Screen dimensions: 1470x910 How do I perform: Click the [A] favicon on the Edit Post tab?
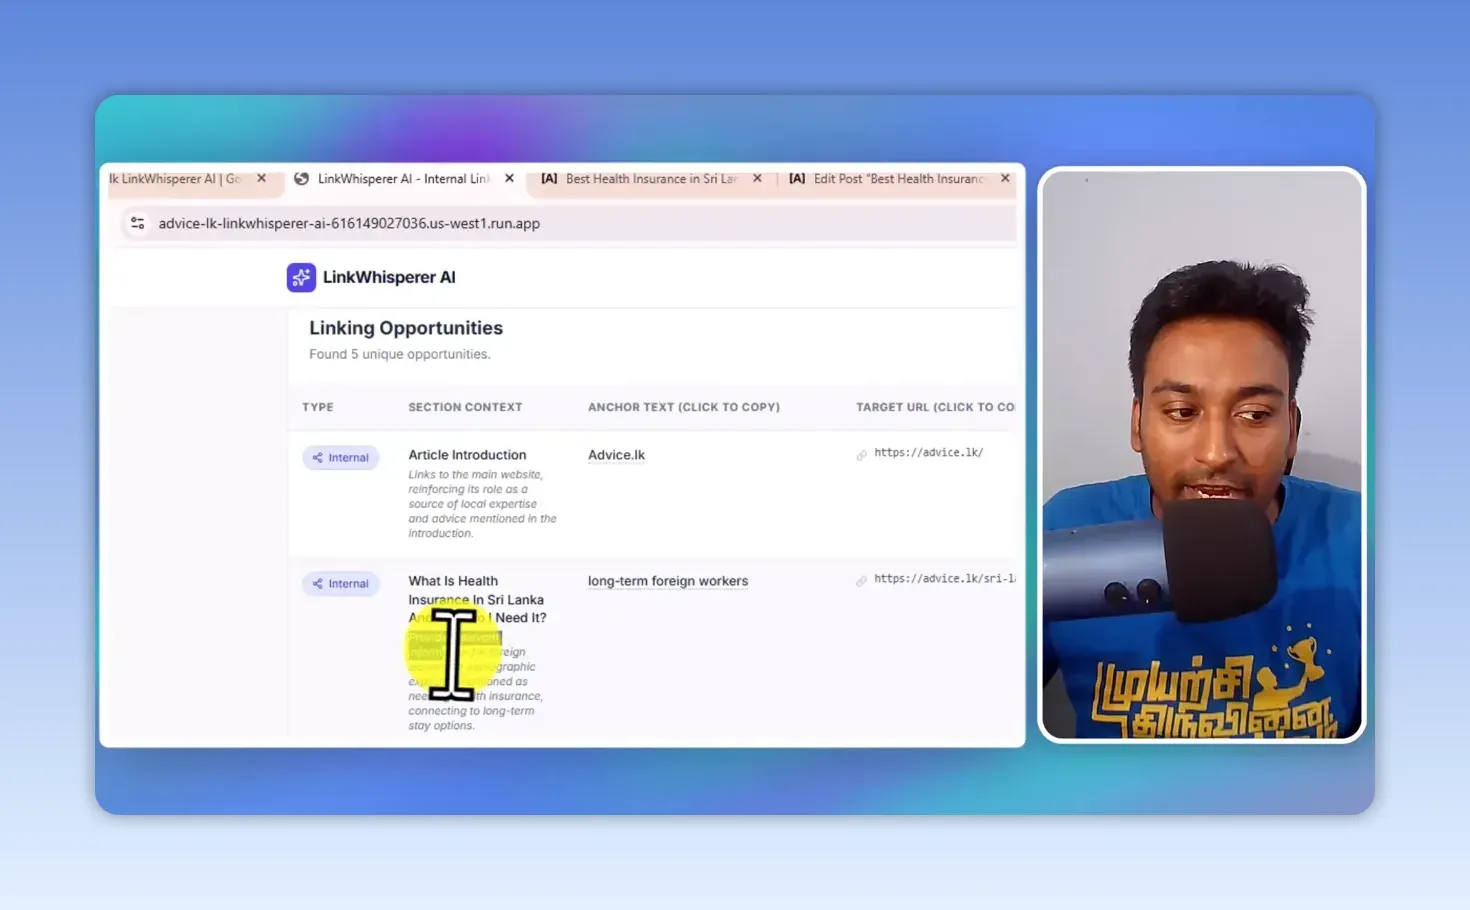[797, 179]
